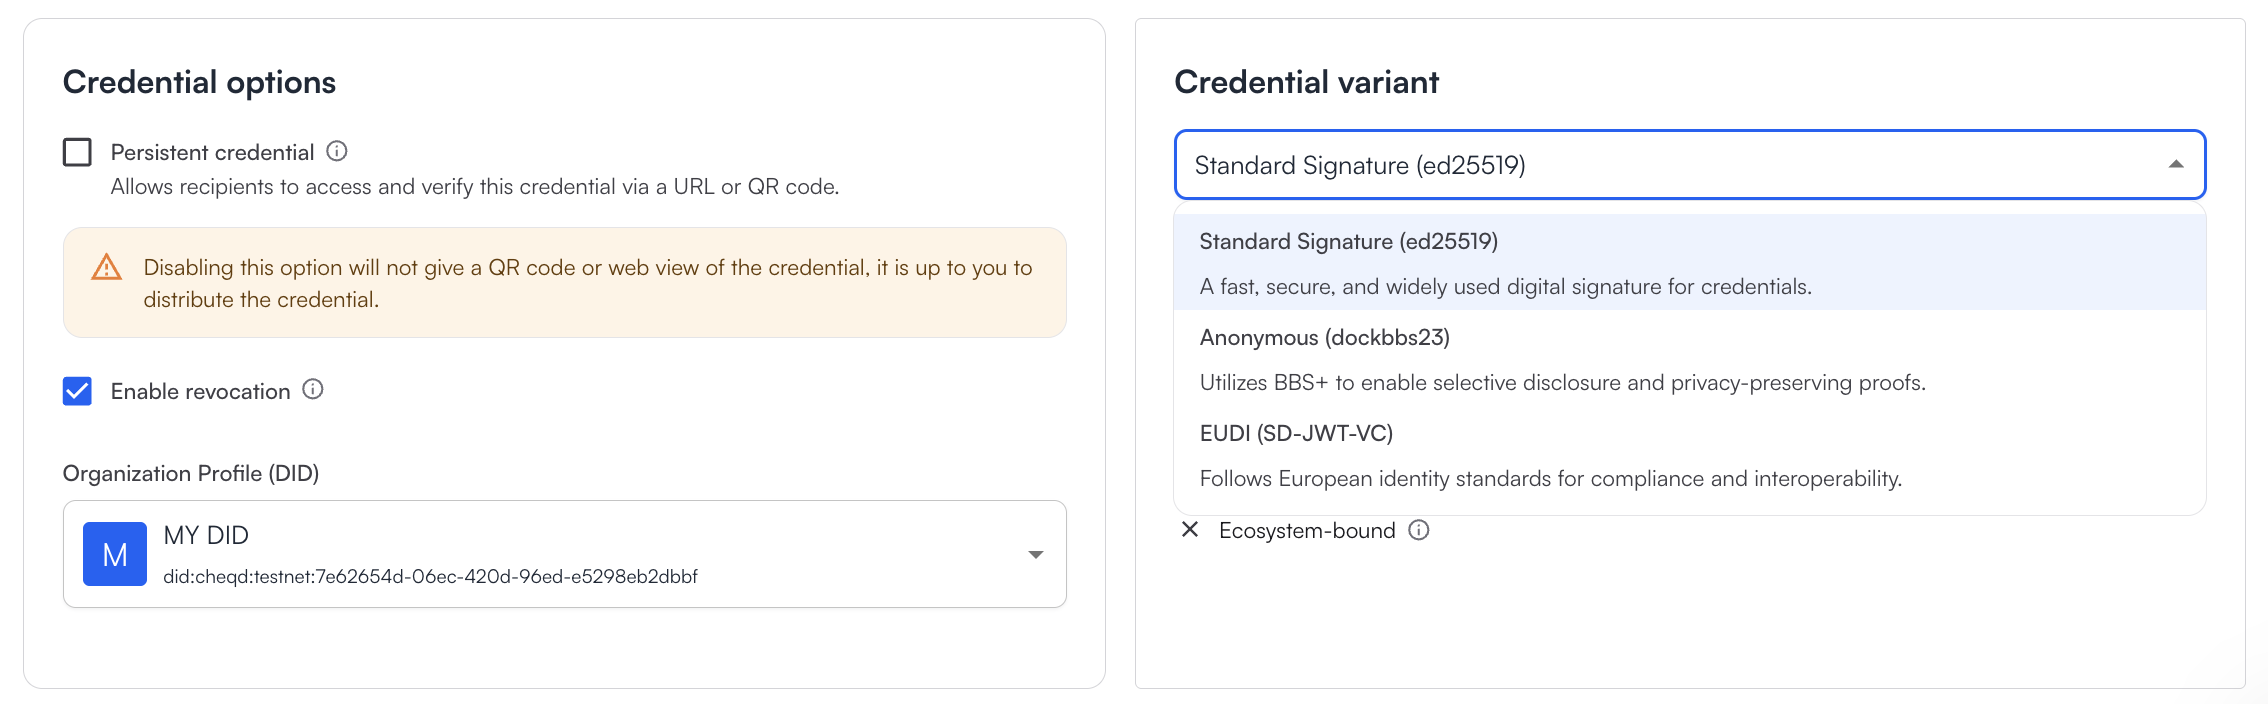2268x704 pixels.
Task: Click info icon beside Ecosystem-bound
Action: [x=1418, y=530]
